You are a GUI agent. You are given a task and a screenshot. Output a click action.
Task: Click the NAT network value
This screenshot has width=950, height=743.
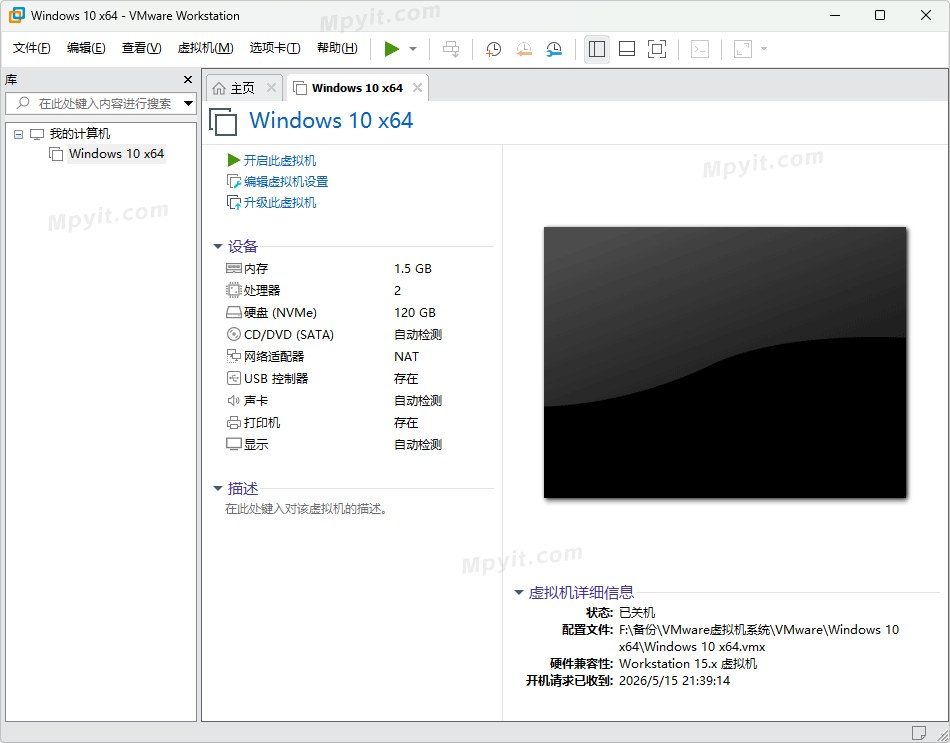[407, 356]
